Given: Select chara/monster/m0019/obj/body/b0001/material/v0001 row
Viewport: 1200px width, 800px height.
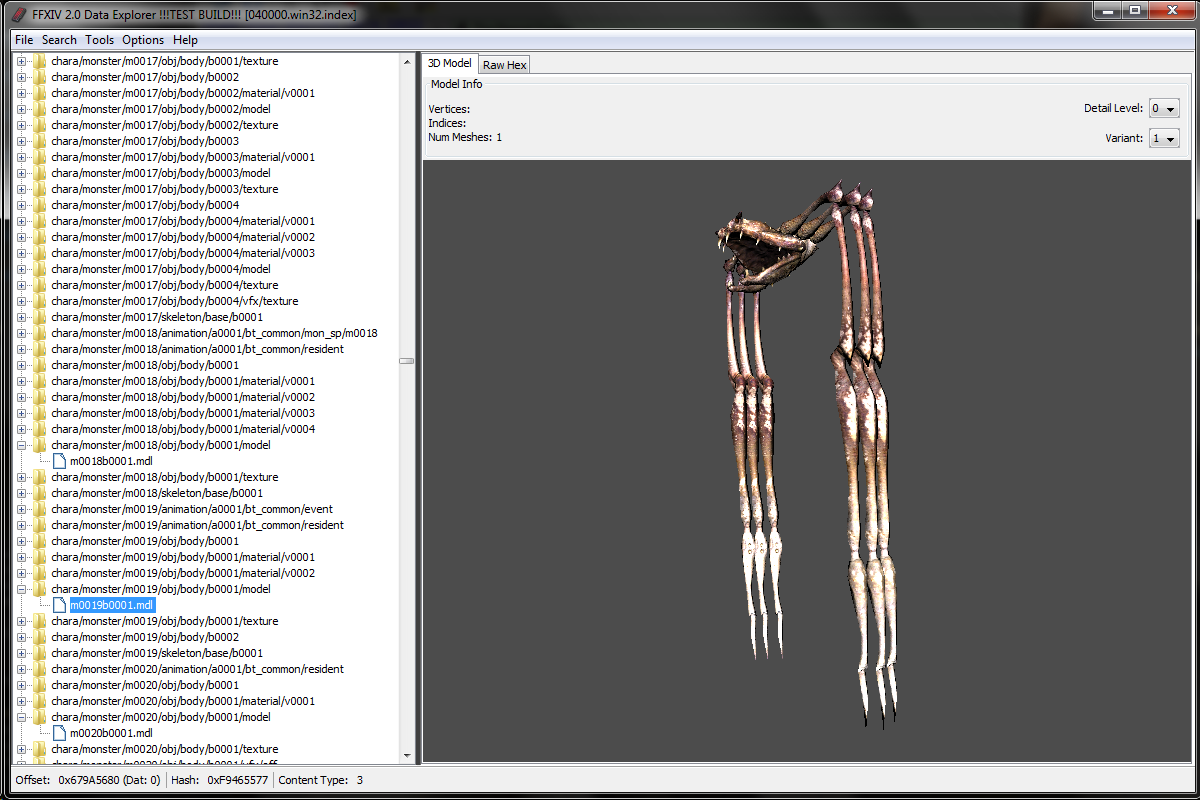Looking at the screenshot, I should tap(183, 557).
